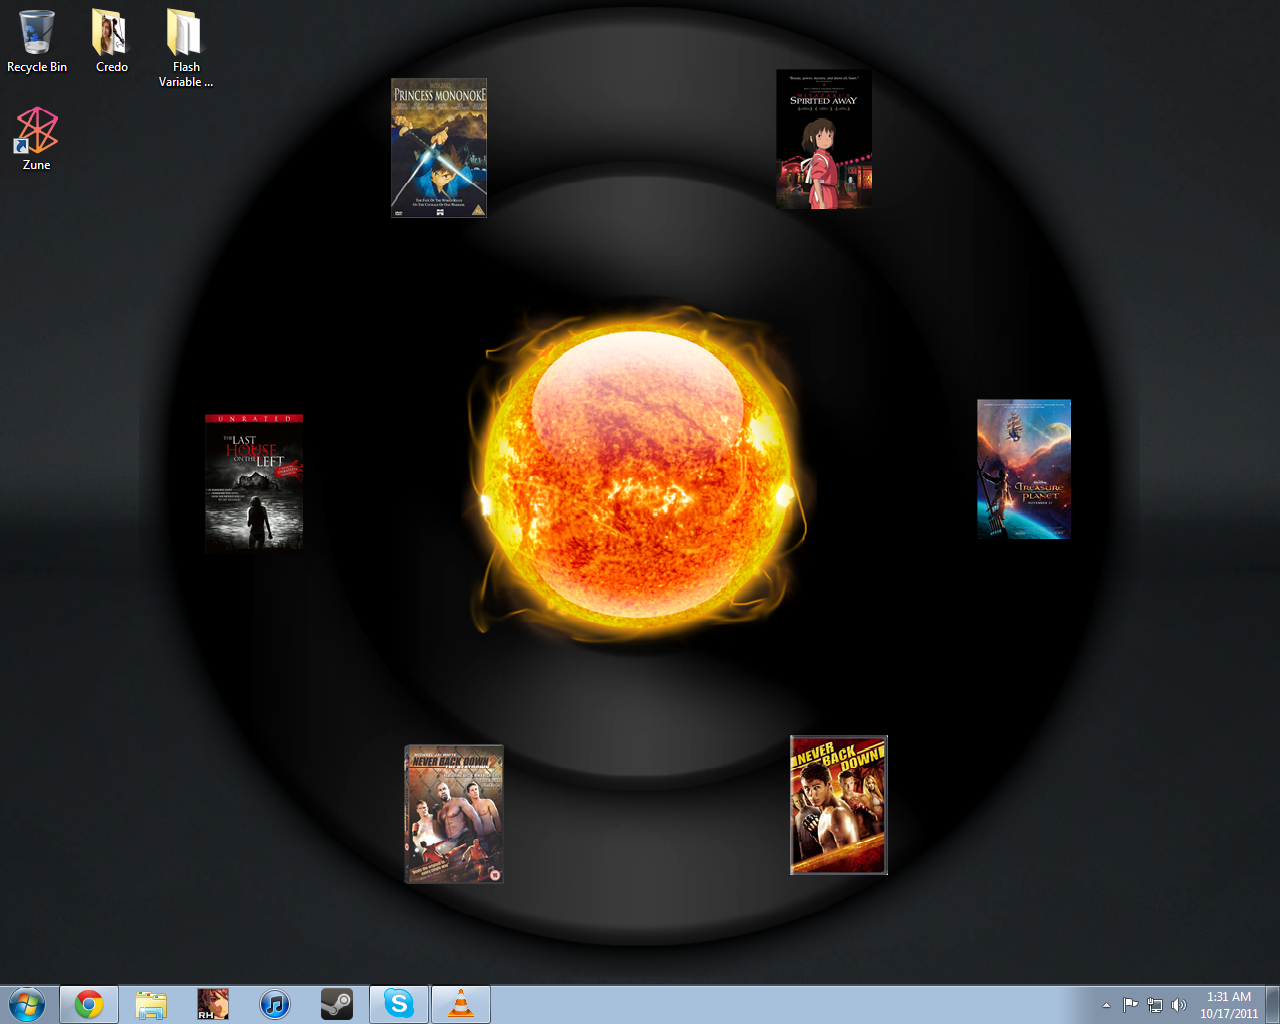The image size is (1280, 1024).
Task: Click the Show desktop button at taskbar edge
Action: pyautogui.click(x=1272, y=1005)
